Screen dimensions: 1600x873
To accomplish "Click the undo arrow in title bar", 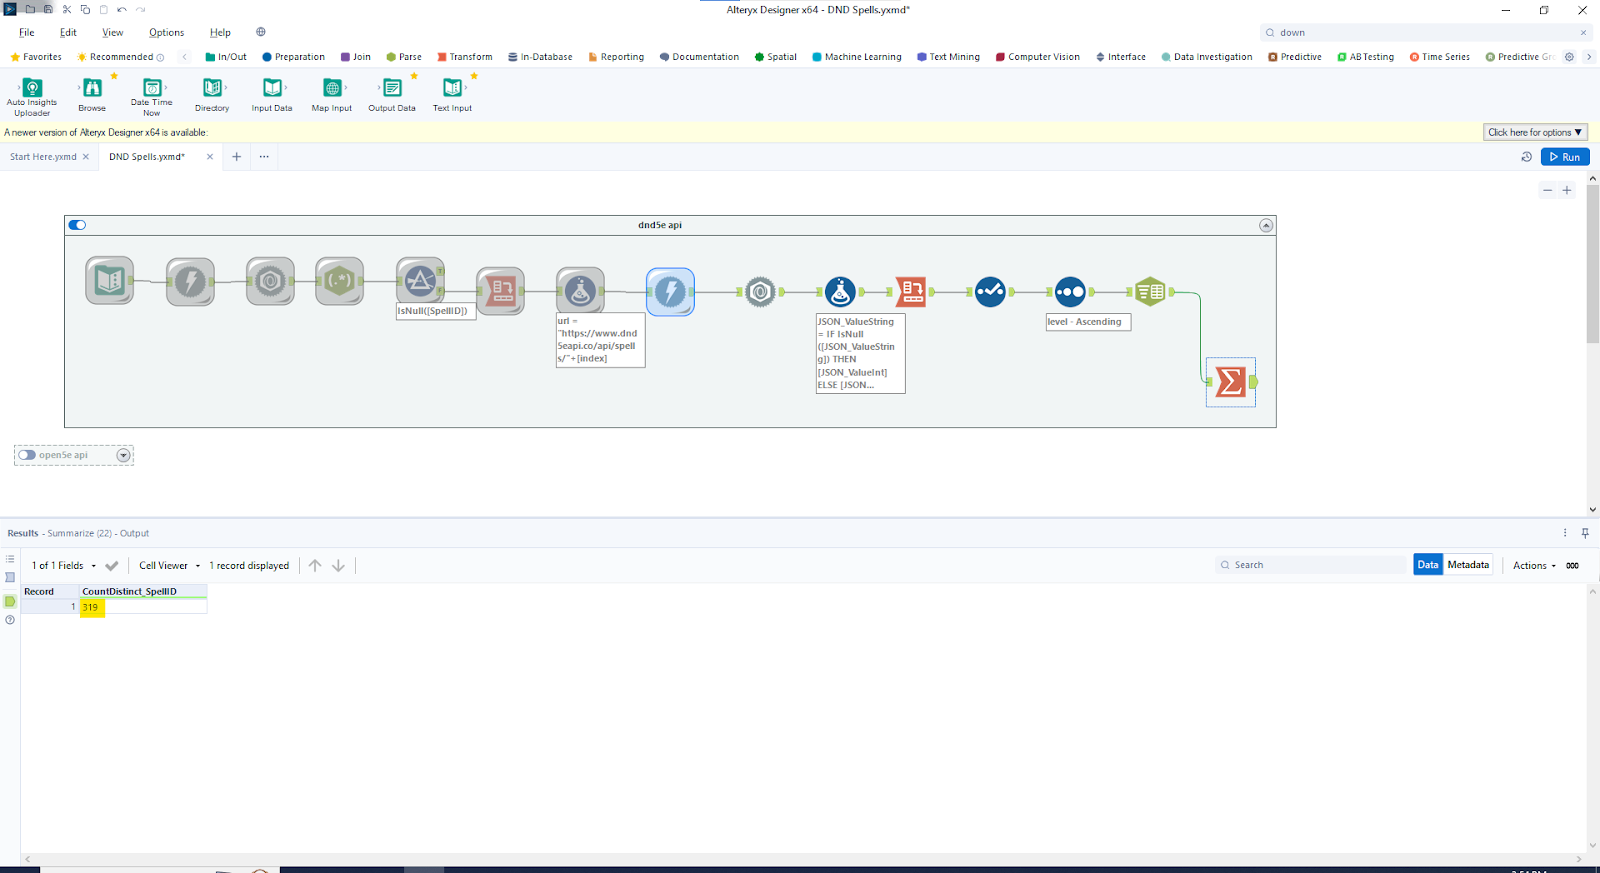I will pos(122,10).
